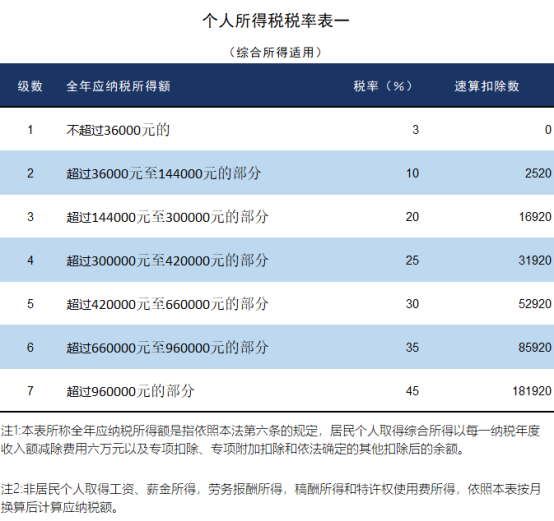Select the row 不超过36000元的
Viewport: 554px width, 521px height.
pyautogui.click(x=277, y=129)
